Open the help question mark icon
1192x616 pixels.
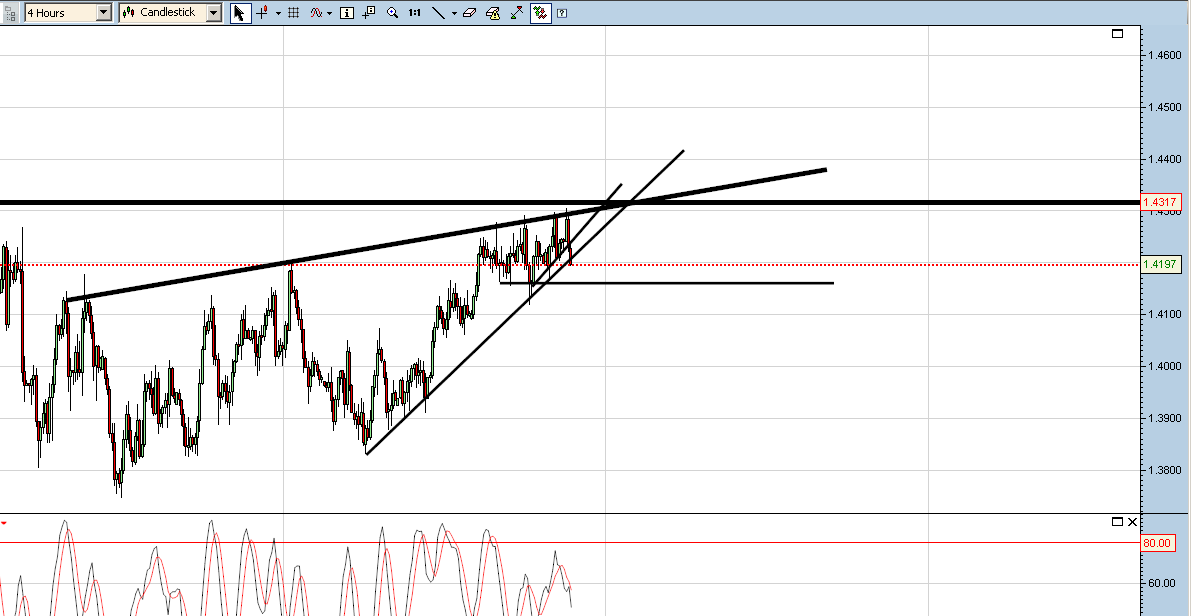click(562, 13)
